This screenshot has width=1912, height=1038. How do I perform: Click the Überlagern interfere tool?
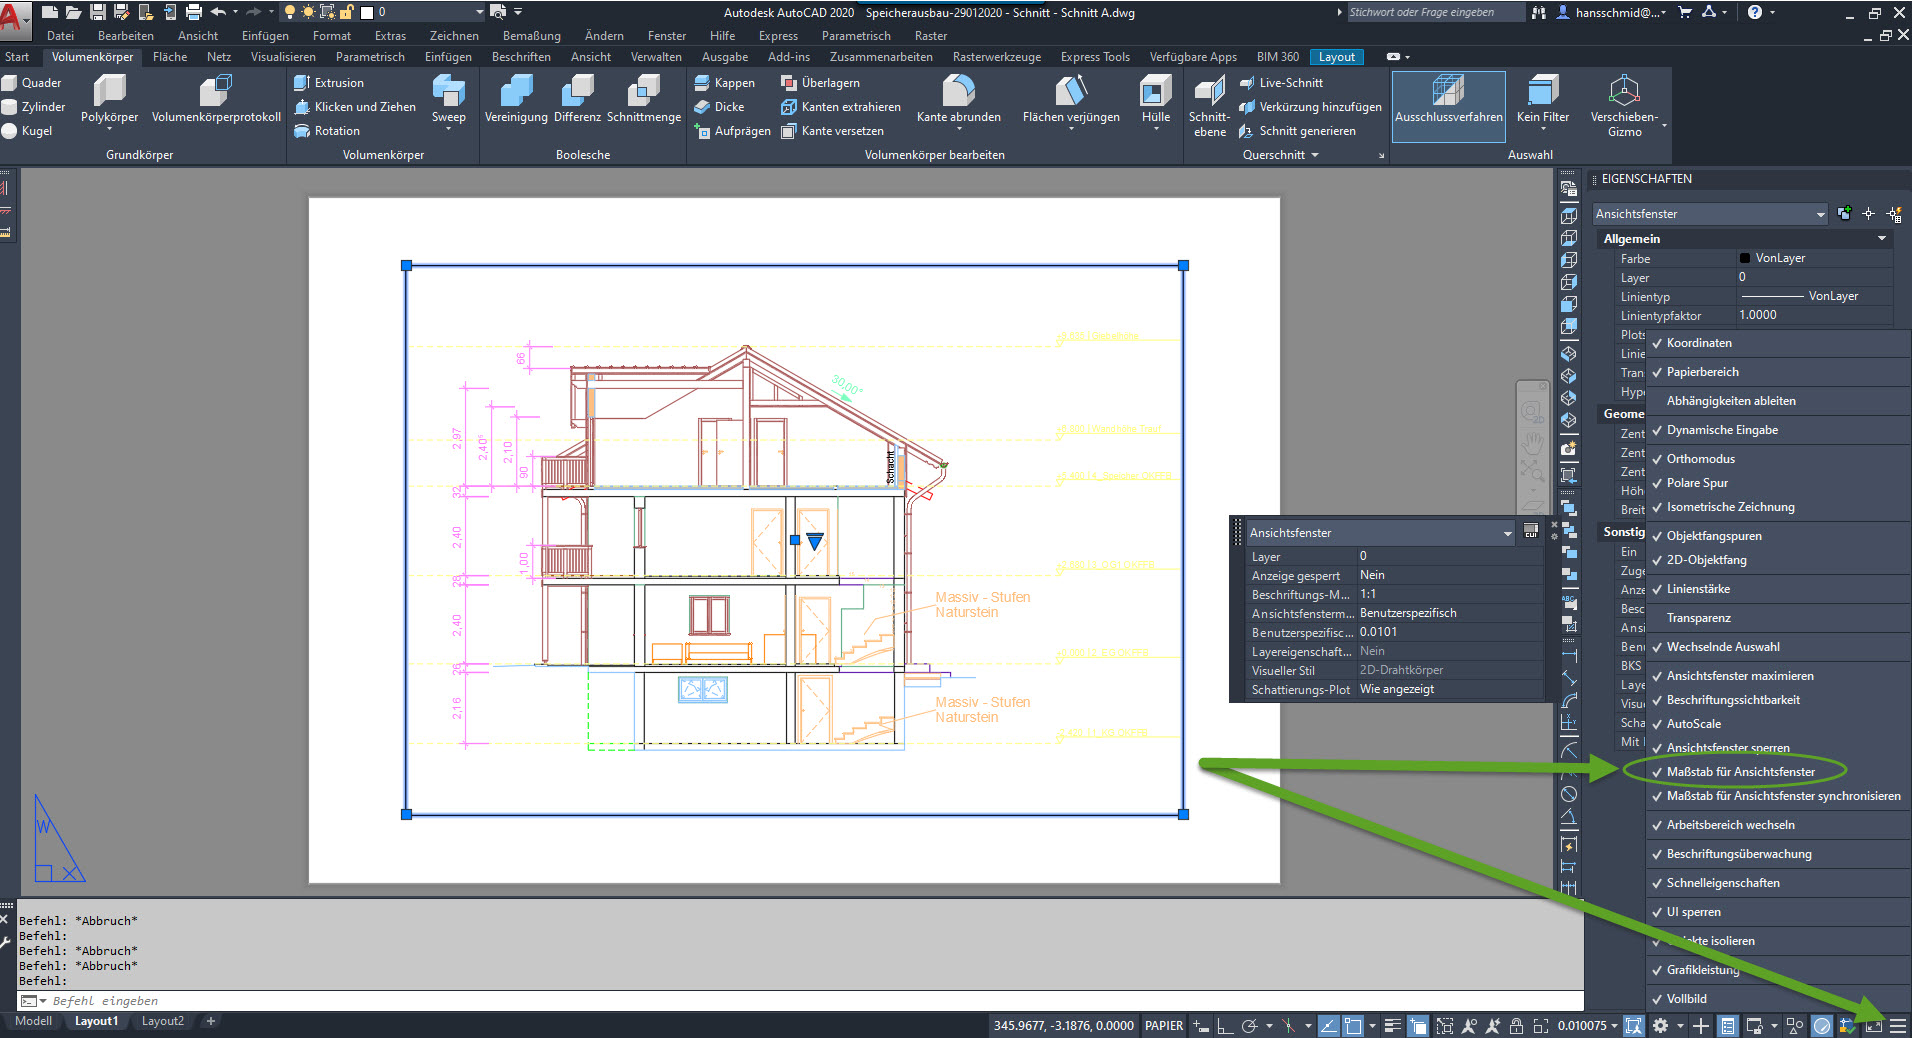[x=820, y=83]
